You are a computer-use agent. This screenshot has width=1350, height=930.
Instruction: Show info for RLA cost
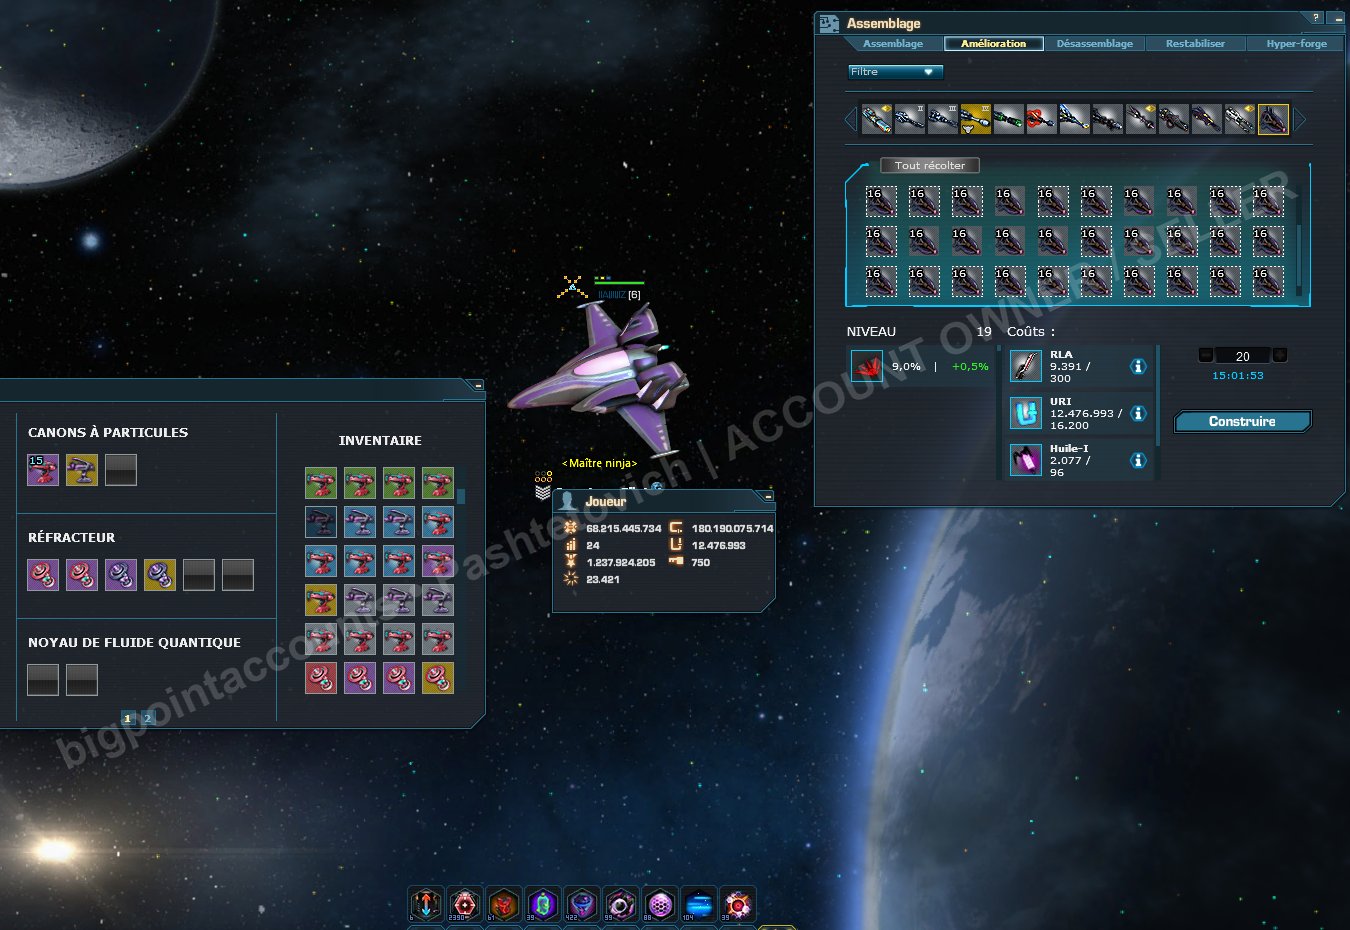click(1138, 367)
